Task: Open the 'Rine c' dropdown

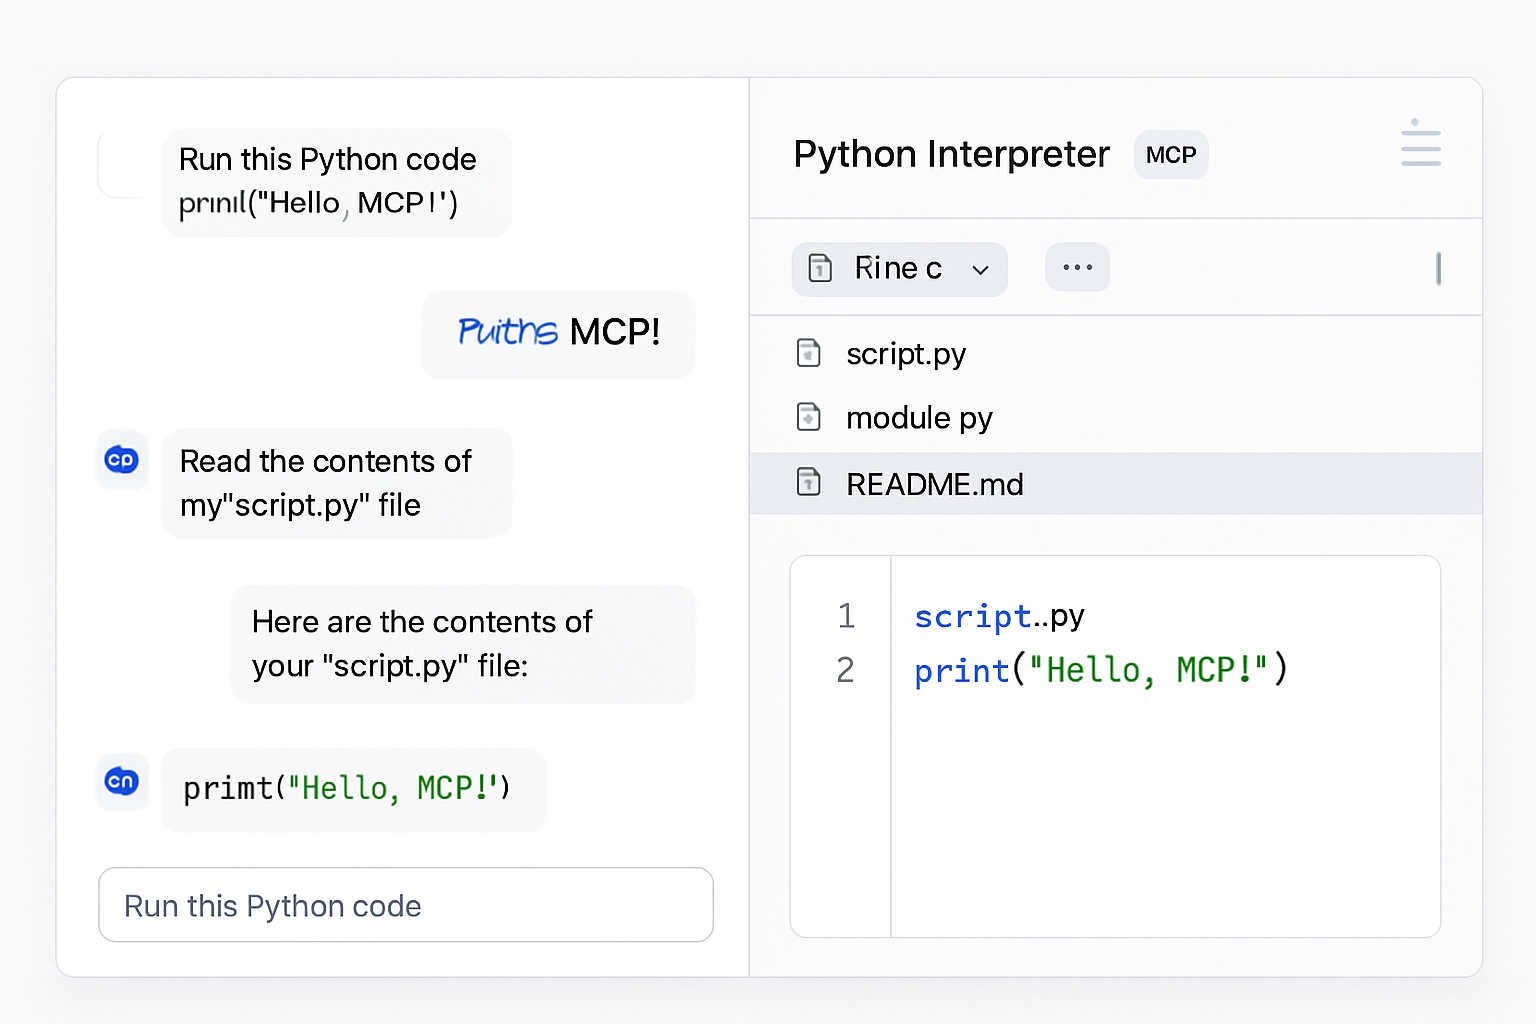Action: click(899, 269)
